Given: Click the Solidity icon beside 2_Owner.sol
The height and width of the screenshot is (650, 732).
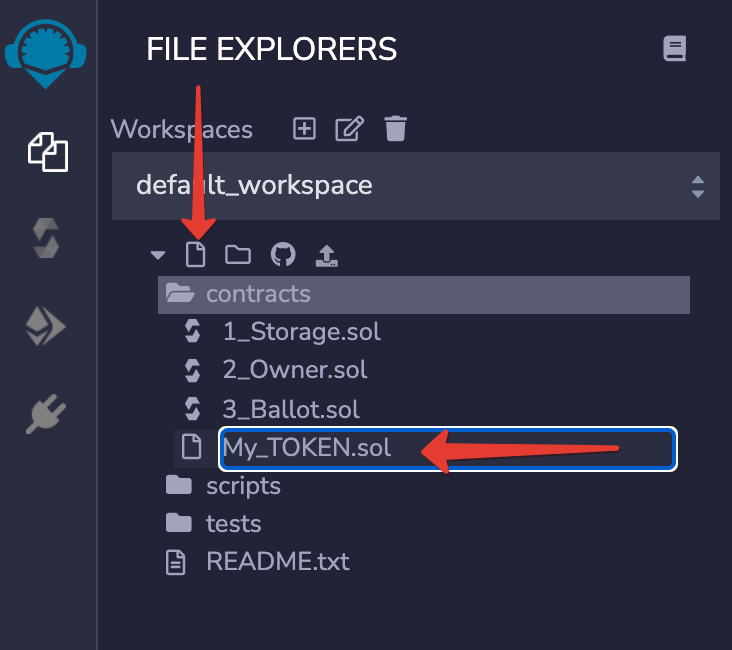Looking at the screenshot, I should coord(192,370).
